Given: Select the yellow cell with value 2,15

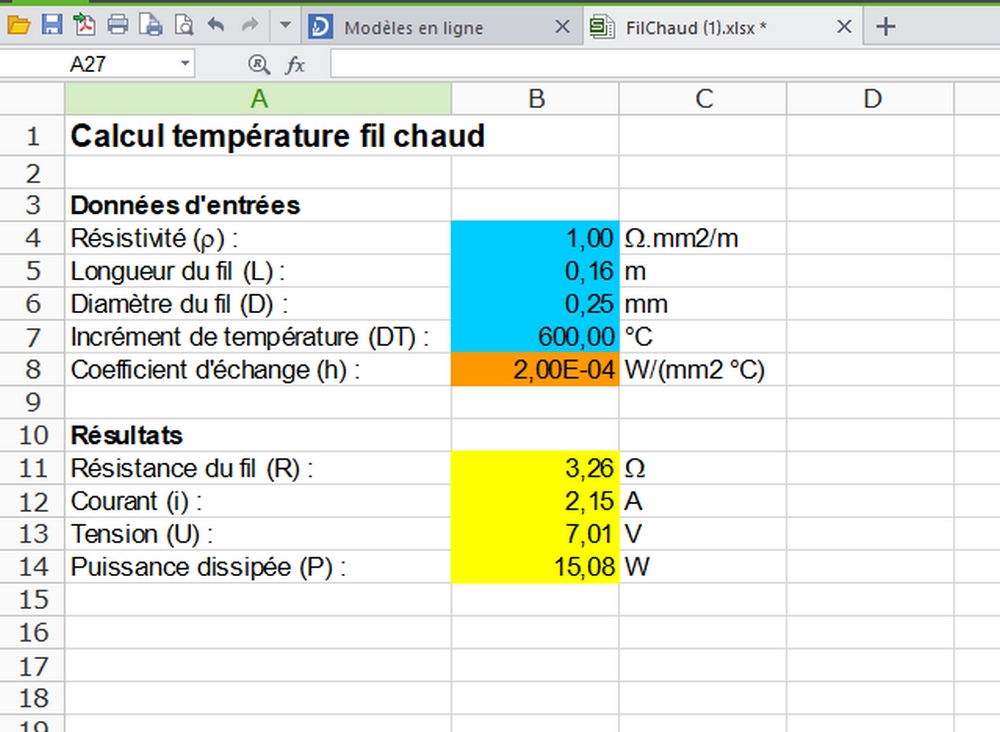Looking at the screenshot, I should click(x=535, y=501).
